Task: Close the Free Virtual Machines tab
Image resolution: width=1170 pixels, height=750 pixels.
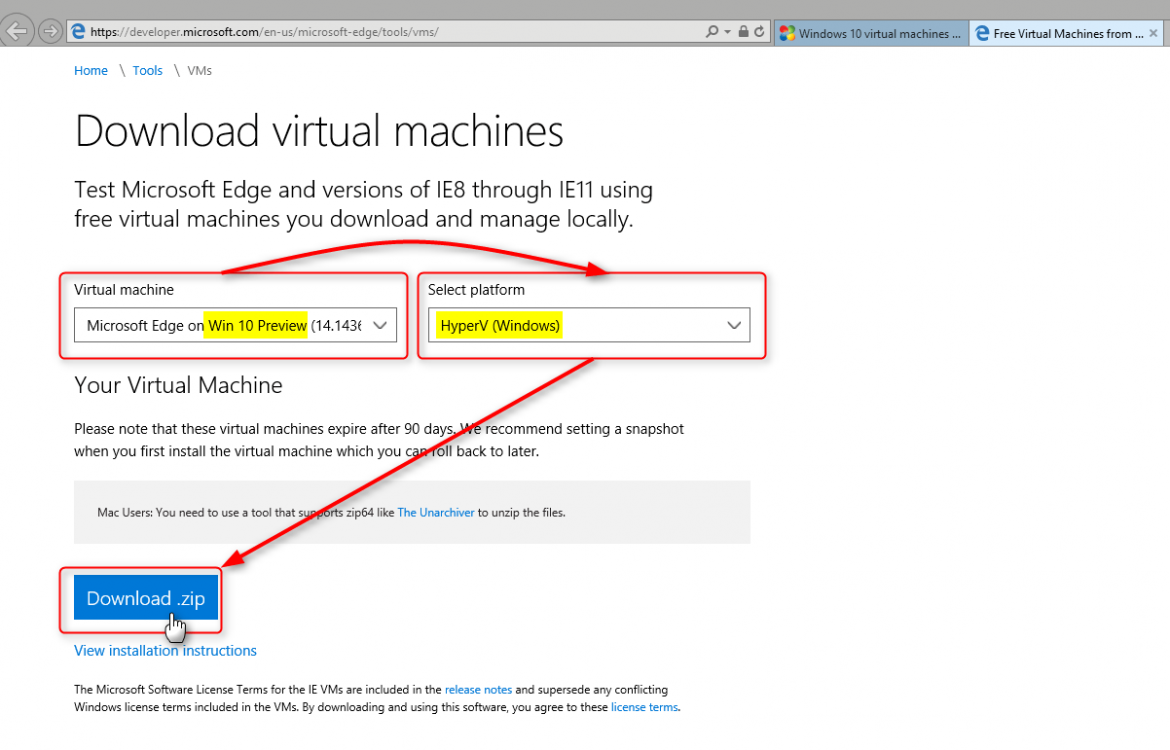Action: point(1154,34)
